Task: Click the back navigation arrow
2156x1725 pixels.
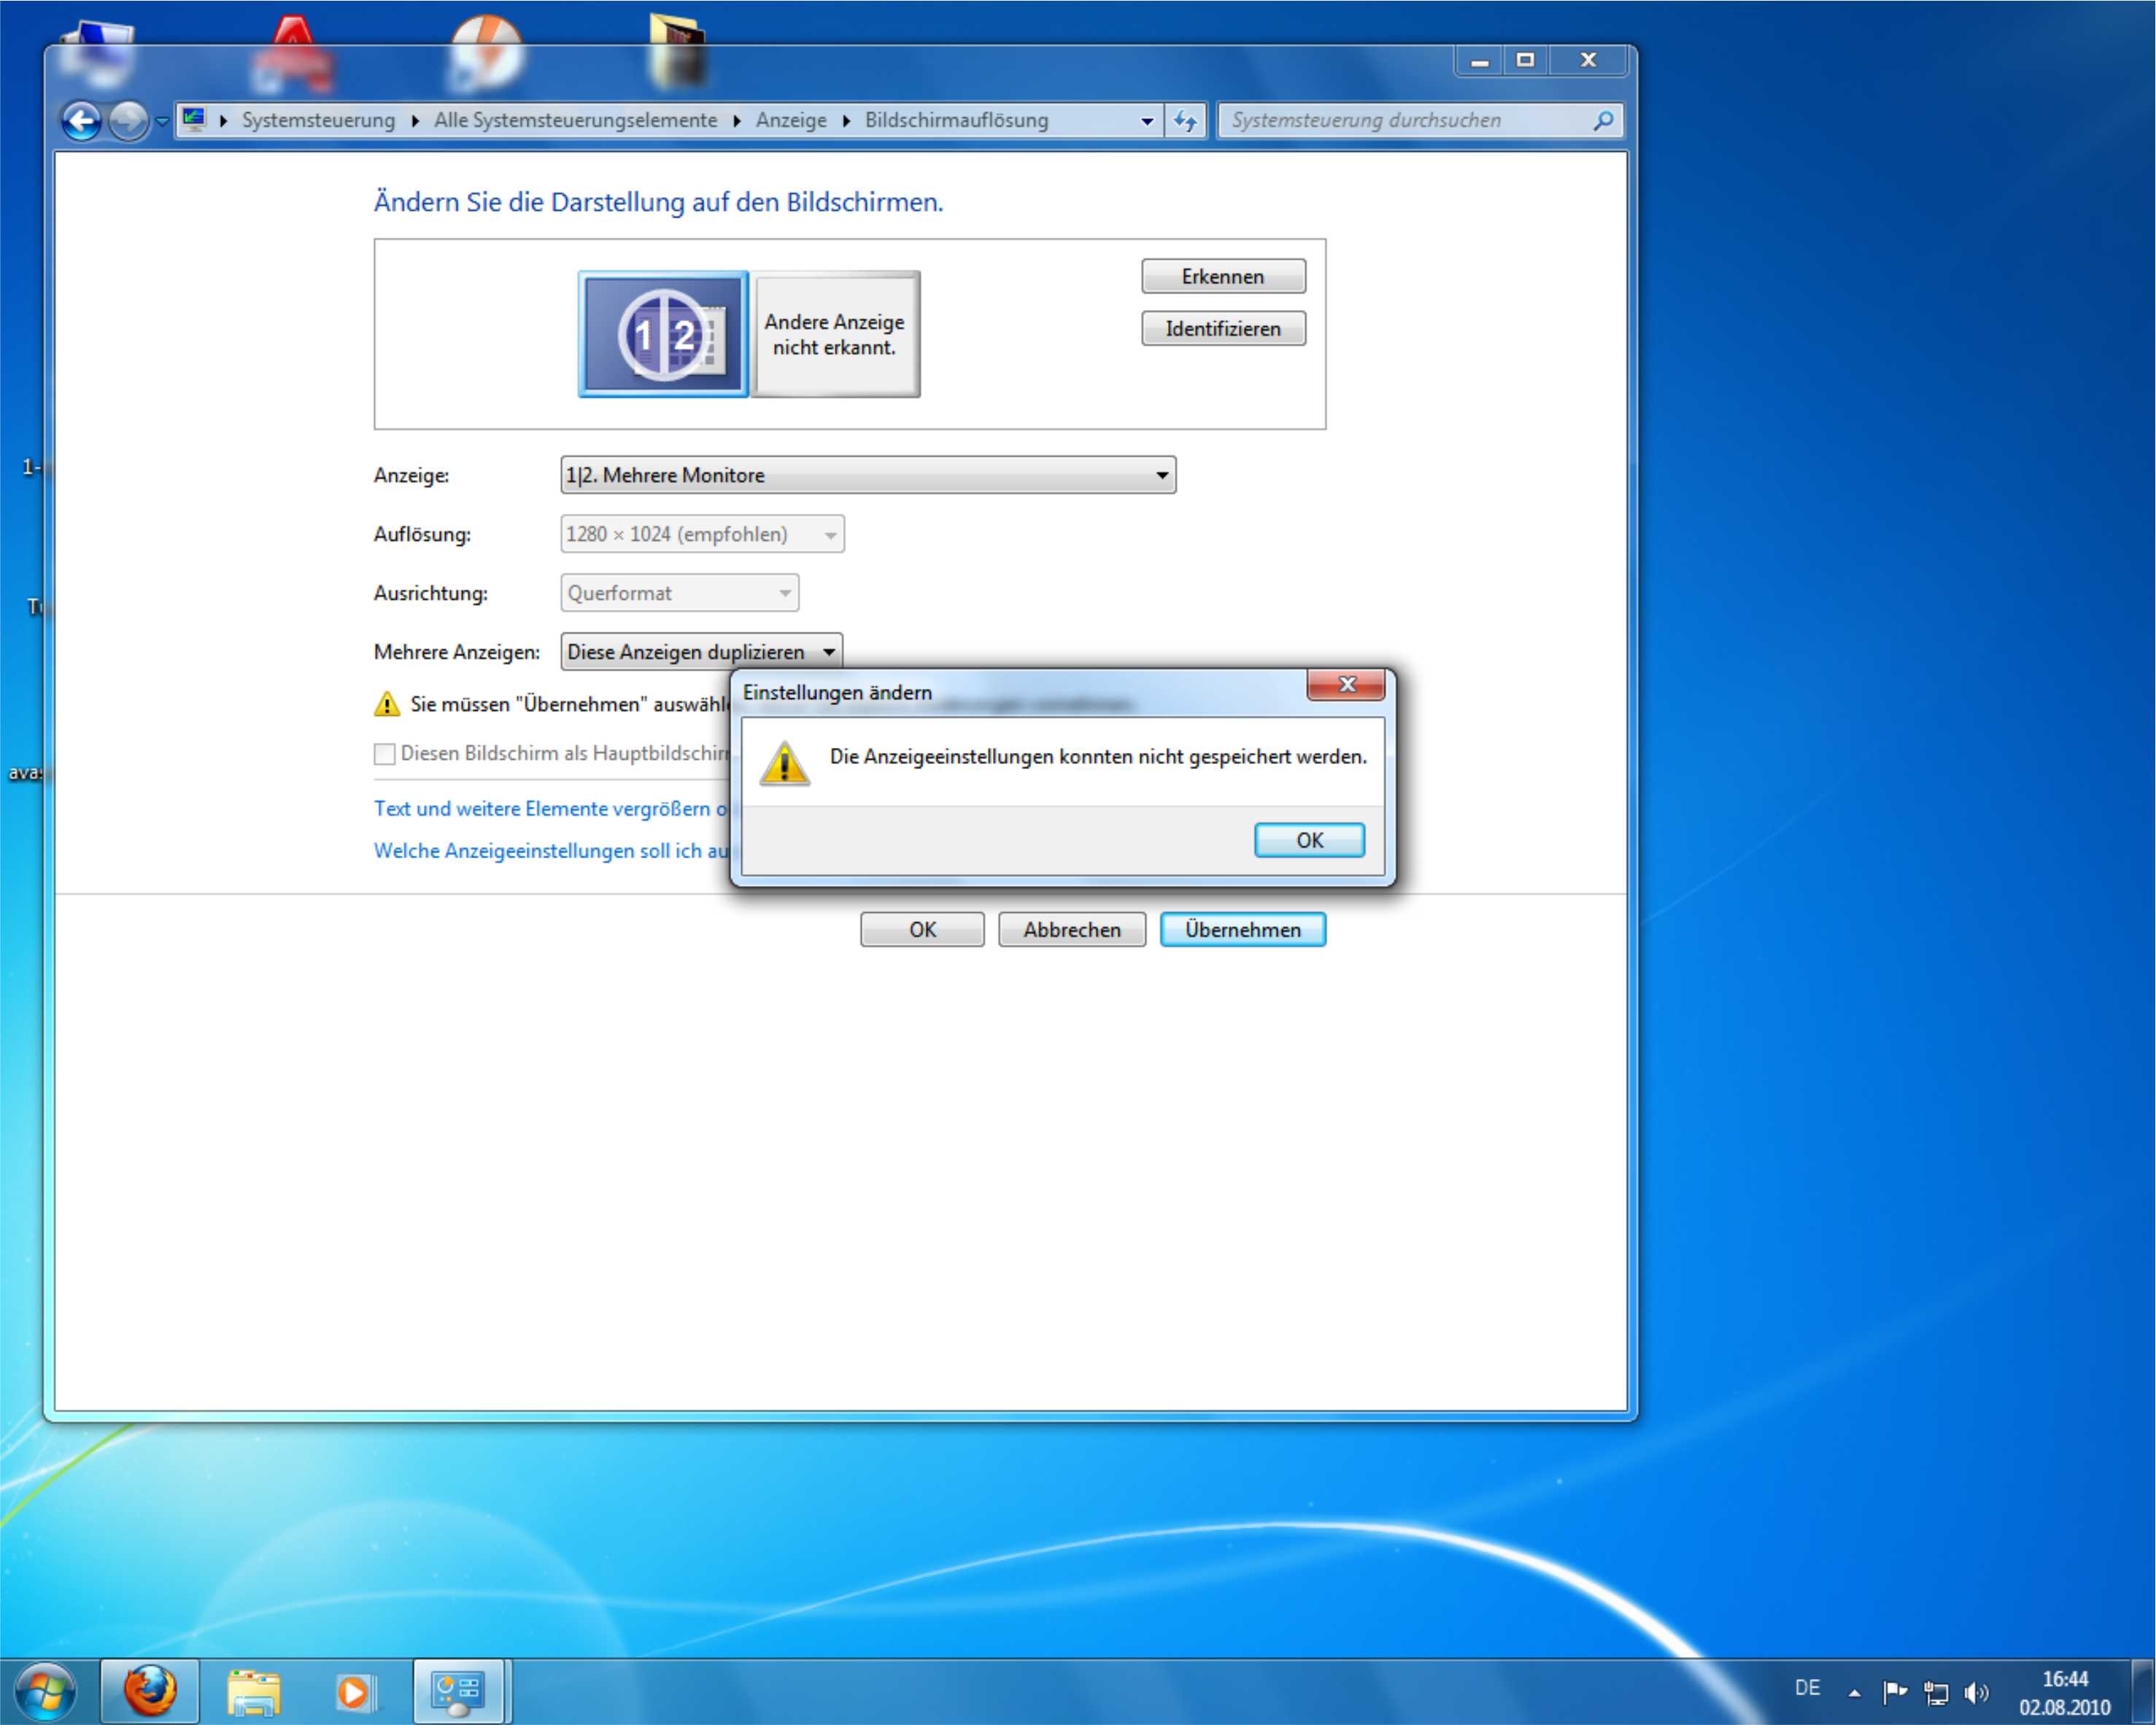Action: [81, 121]
